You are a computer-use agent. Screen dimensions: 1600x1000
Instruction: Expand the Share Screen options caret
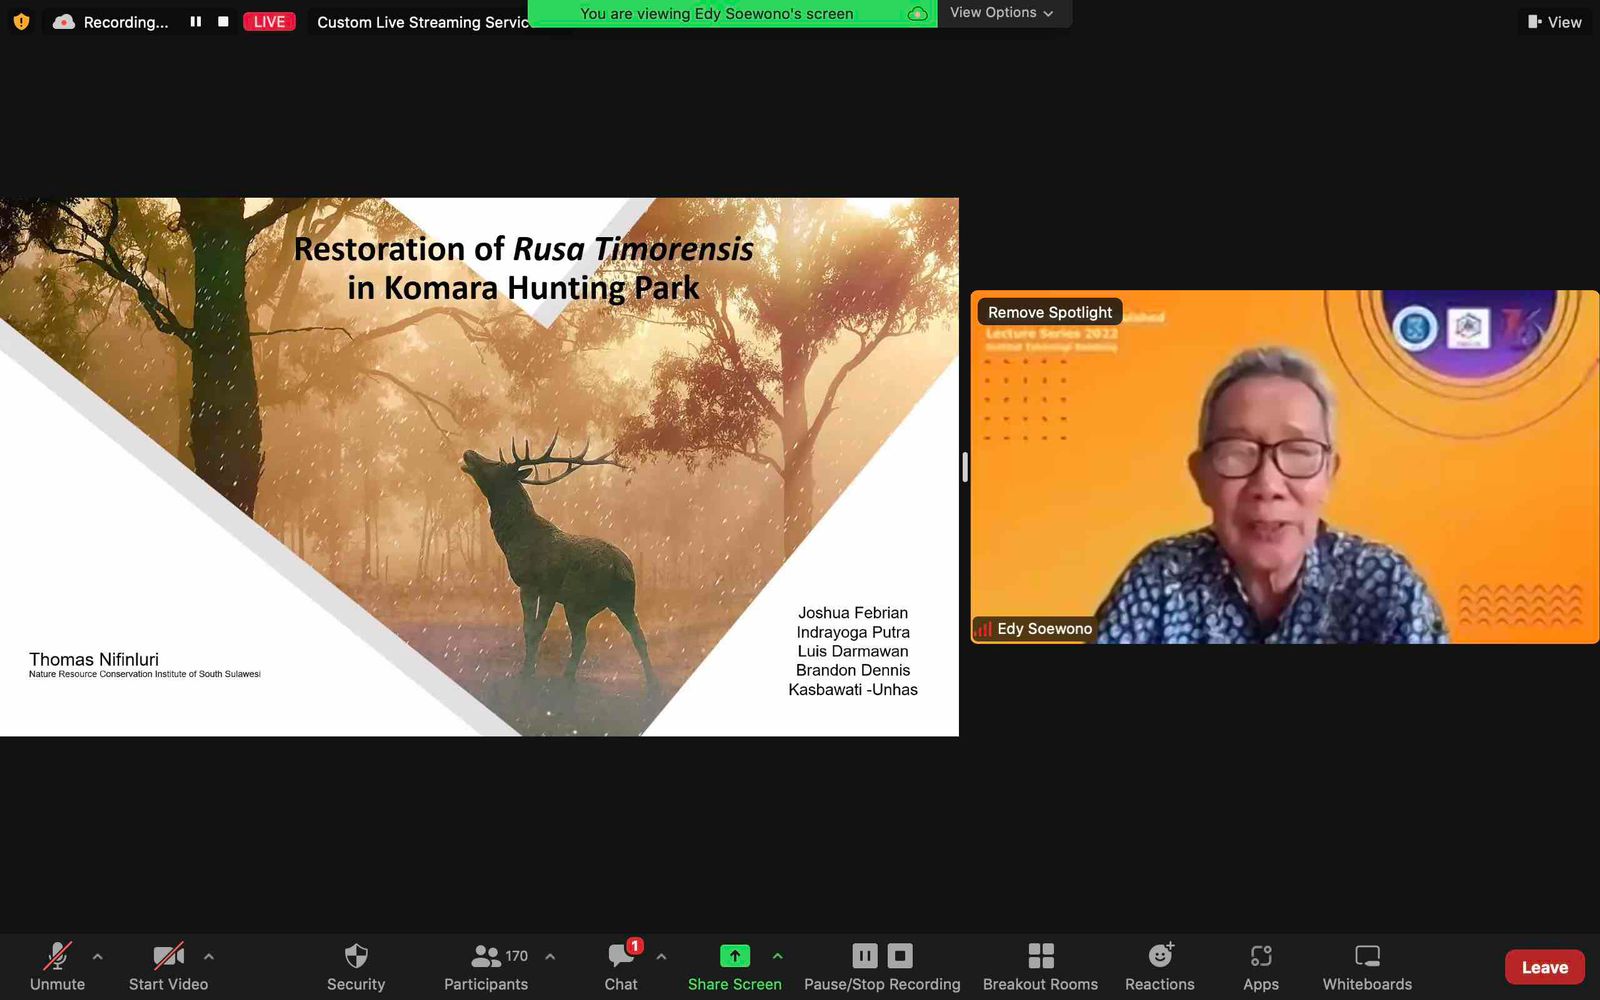tap(777, 957)
